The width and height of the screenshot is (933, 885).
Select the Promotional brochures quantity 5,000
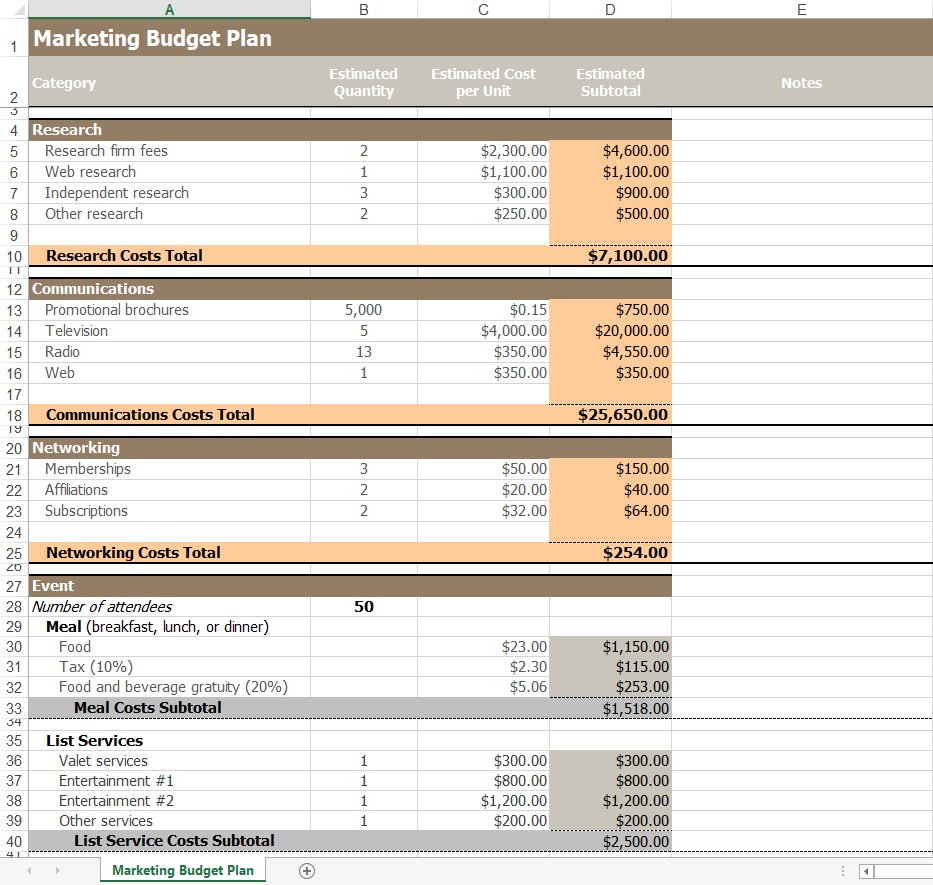(363, 310)
